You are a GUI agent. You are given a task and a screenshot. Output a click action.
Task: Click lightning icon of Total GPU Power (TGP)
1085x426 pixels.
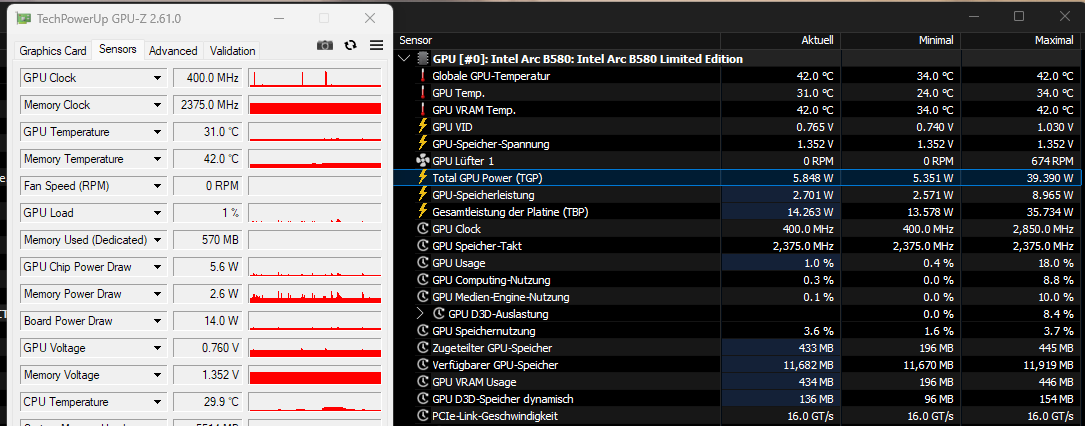(423, 178)
